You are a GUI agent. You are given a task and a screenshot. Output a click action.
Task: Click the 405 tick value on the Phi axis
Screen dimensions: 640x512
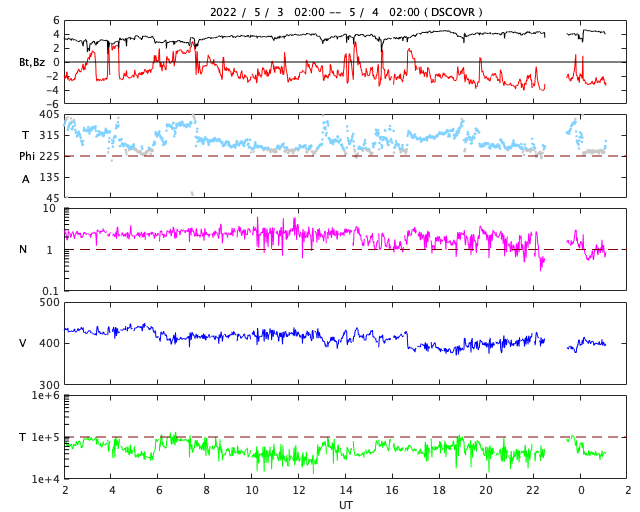(x=49, y=115)
